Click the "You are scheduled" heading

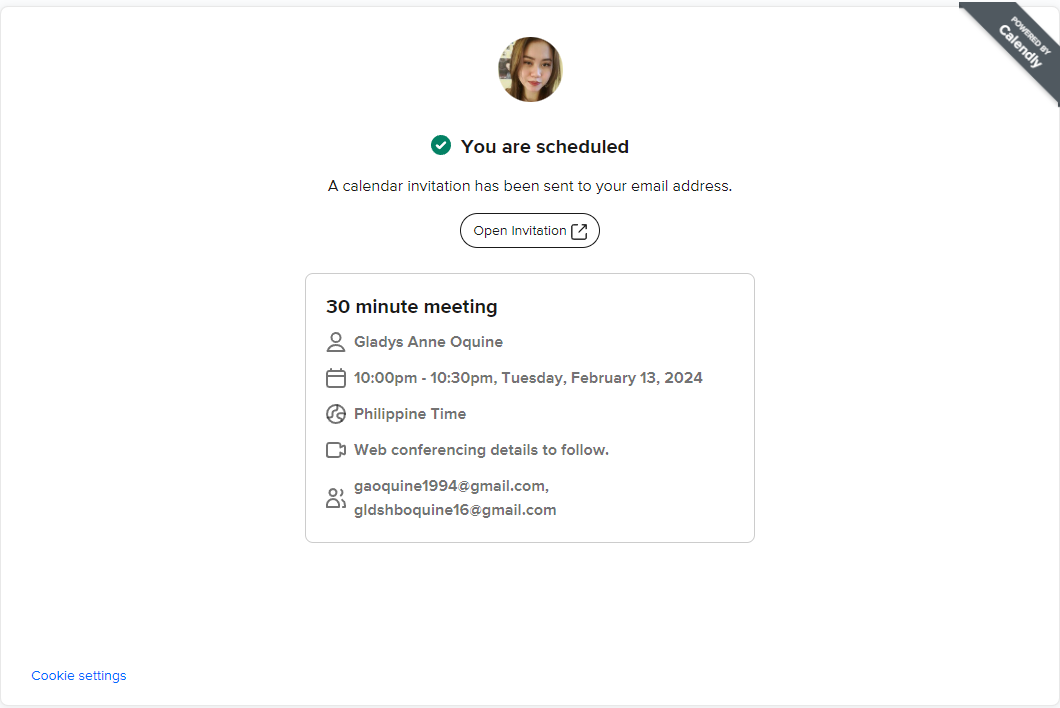point(544,147)
